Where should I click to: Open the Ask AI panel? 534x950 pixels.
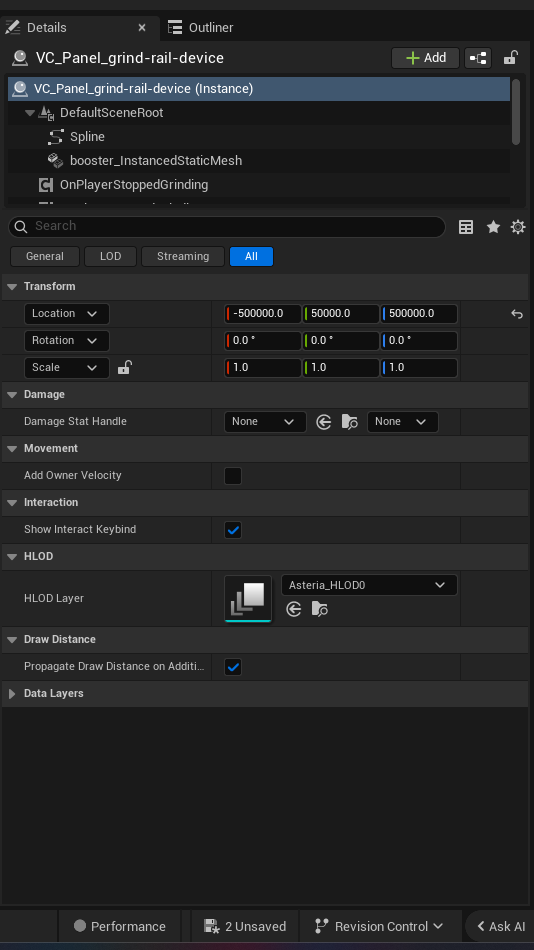pos(501,926)
